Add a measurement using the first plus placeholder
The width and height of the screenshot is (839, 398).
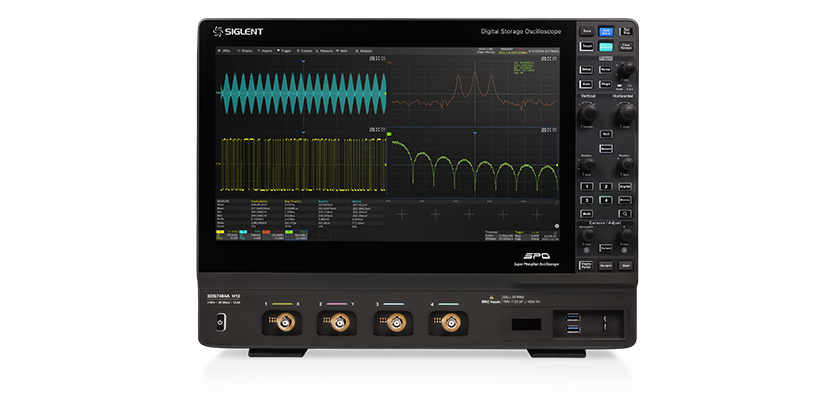(401, 215)
